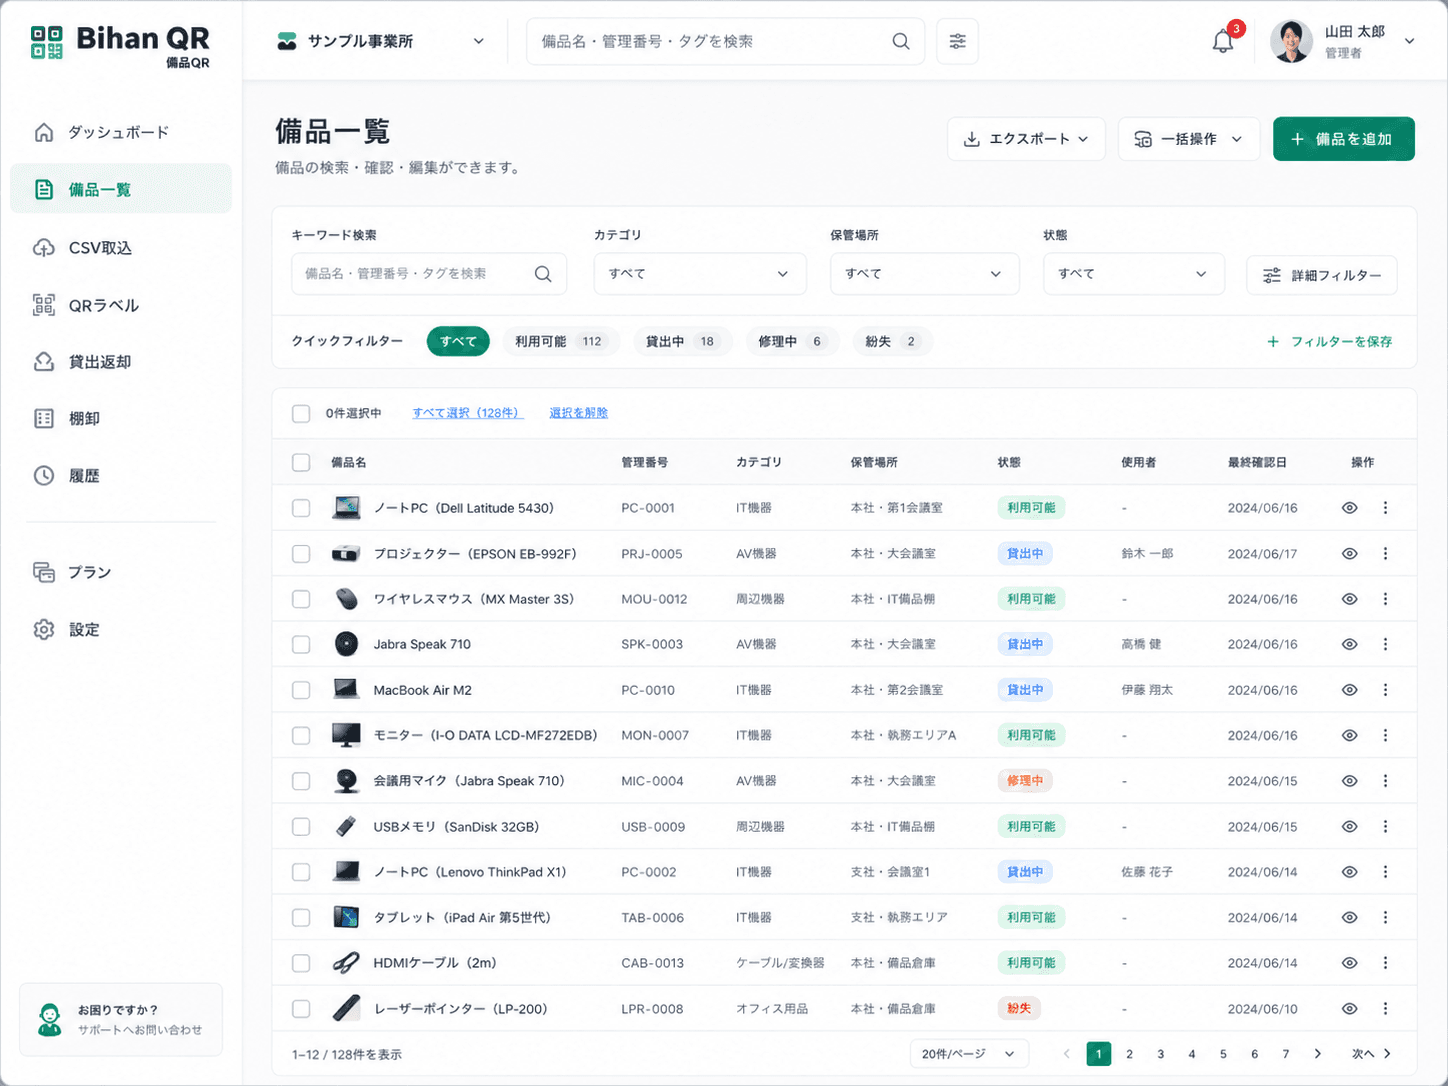View details via eye icon for Jabra Speak 710

1349,644
